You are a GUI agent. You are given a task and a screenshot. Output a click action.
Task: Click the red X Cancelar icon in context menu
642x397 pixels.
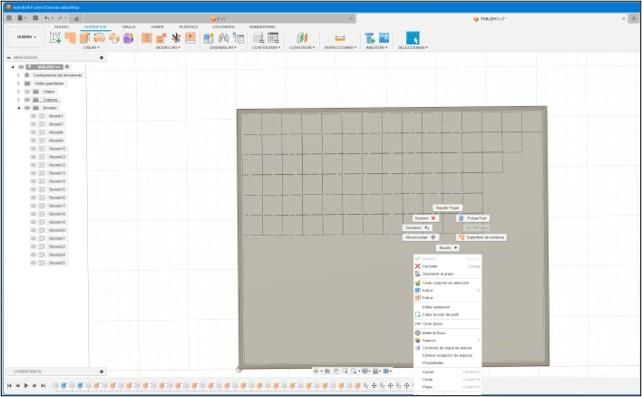418,266
